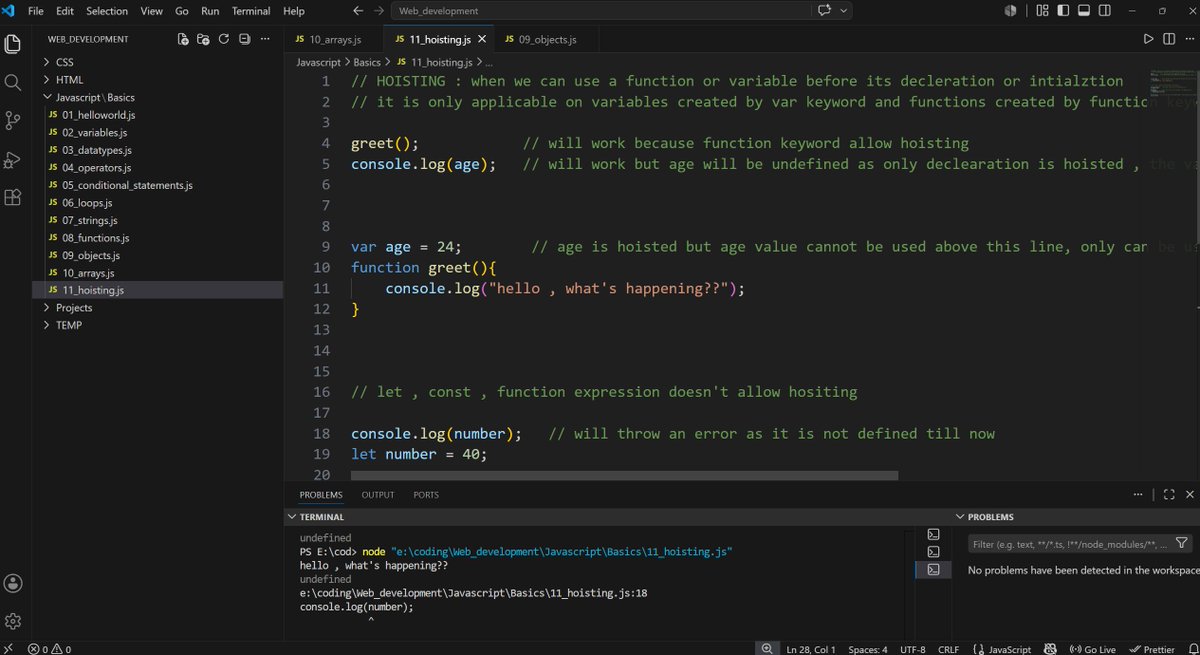Switch to the OUTPUT panel tab

(378, 494)
